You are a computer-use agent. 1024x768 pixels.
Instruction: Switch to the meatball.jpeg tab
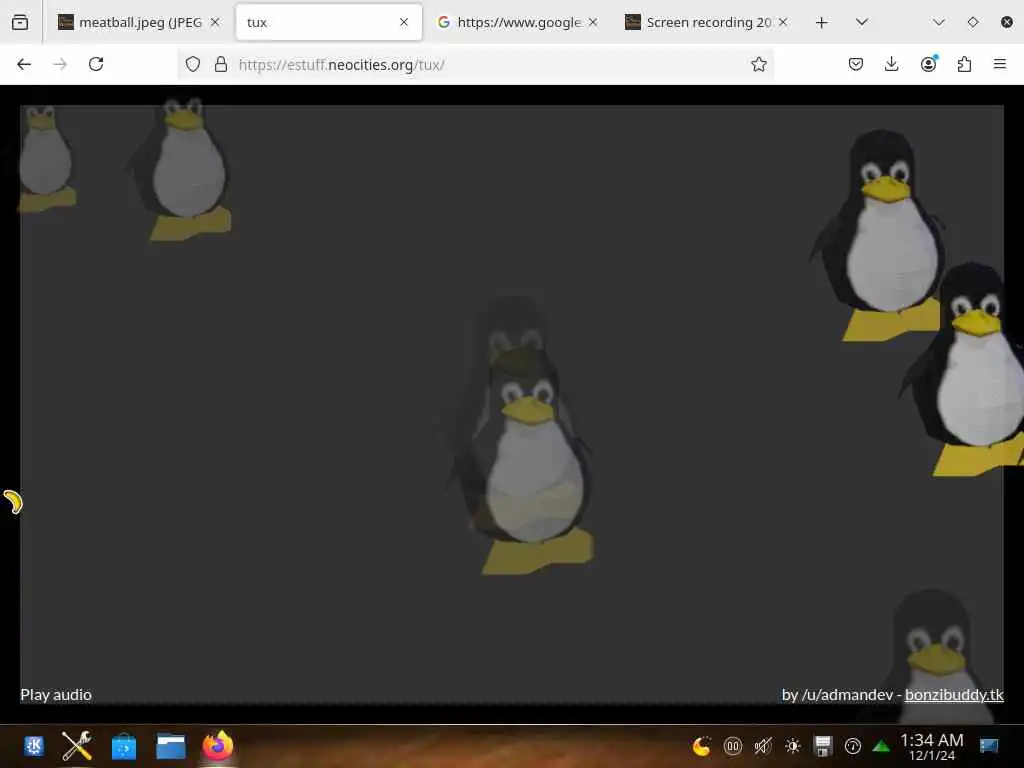click(x=138, y=22)
